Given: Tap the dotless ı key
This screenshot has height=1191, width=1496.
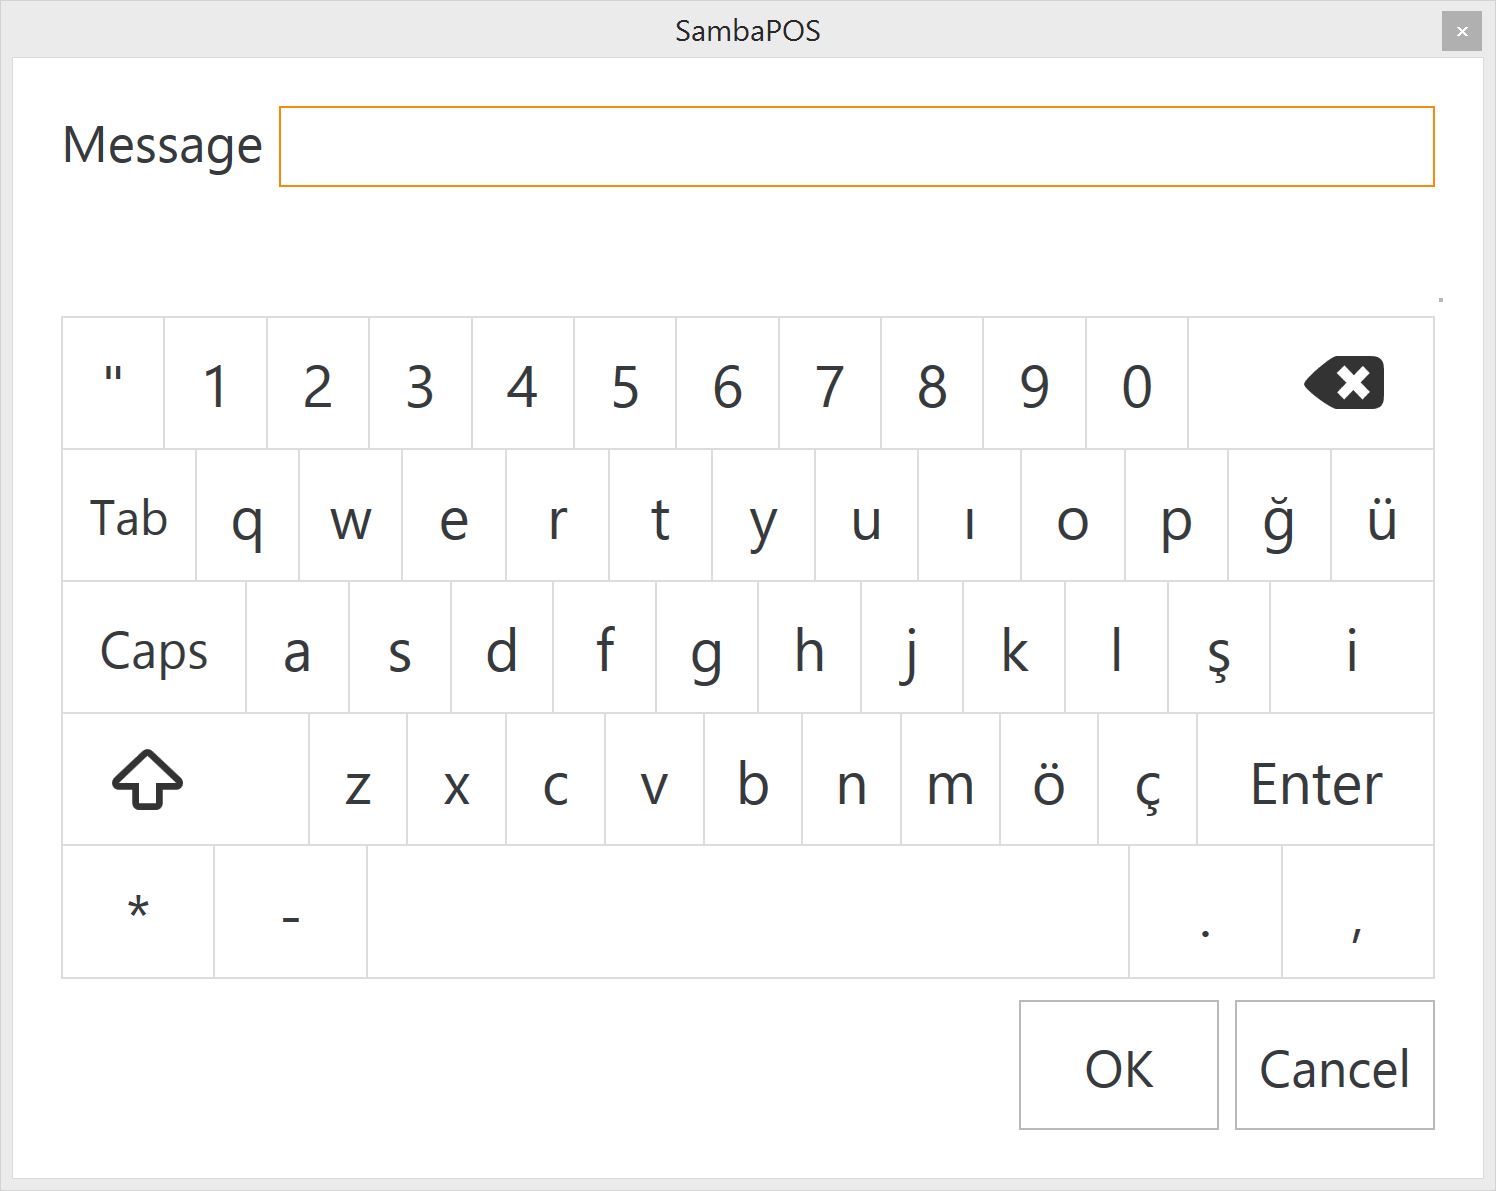Looking at the screenshot, I should coord(970,515).
